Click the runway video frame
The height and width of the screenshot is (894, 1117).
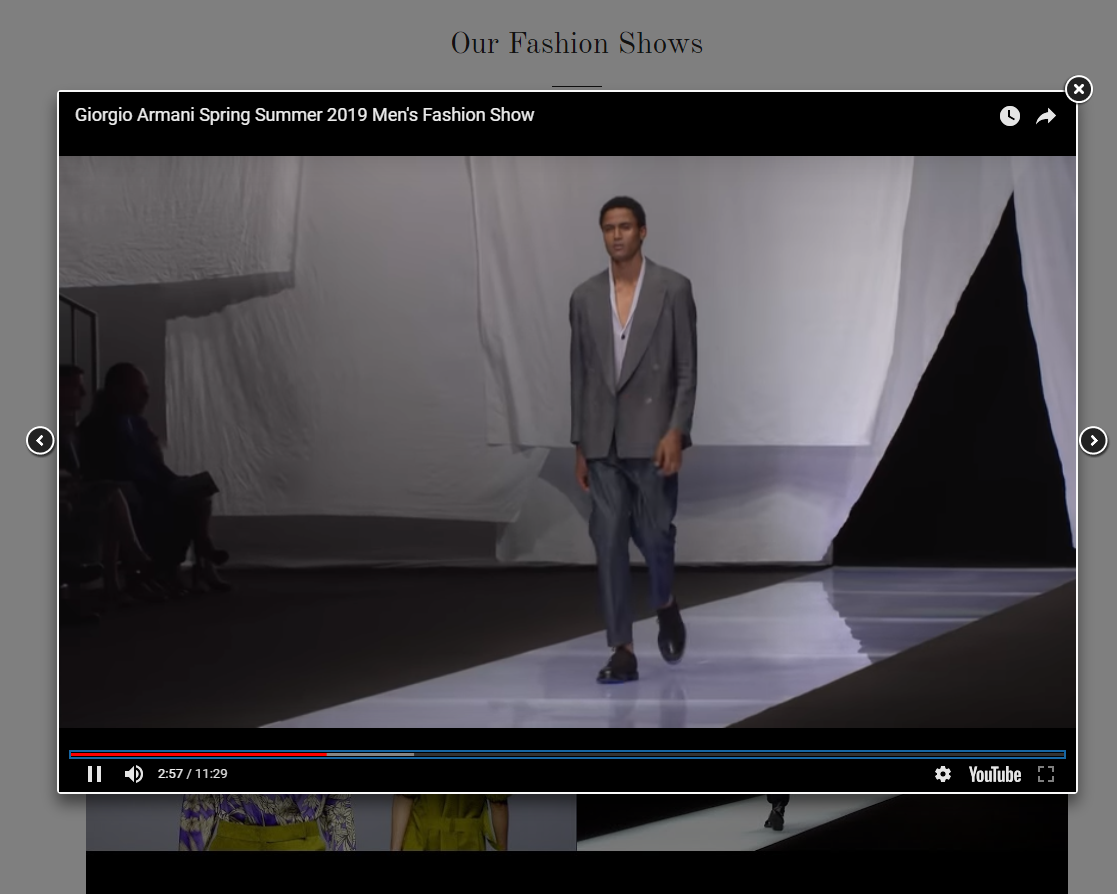coord(567,442)
